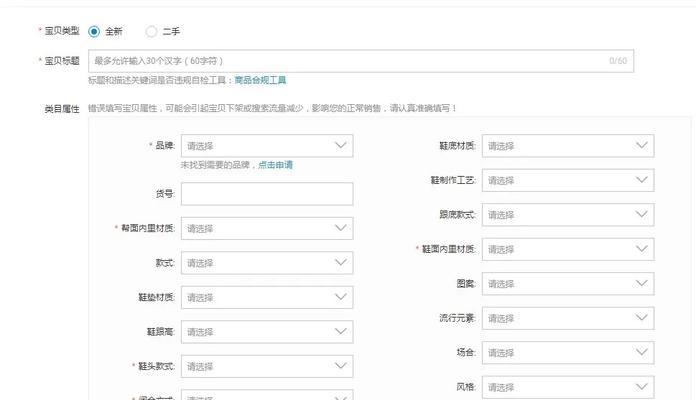The height and width of the screenshot is (400, 696).
Task: Click the 宝贝类型 label
Action: pos(62,31)
